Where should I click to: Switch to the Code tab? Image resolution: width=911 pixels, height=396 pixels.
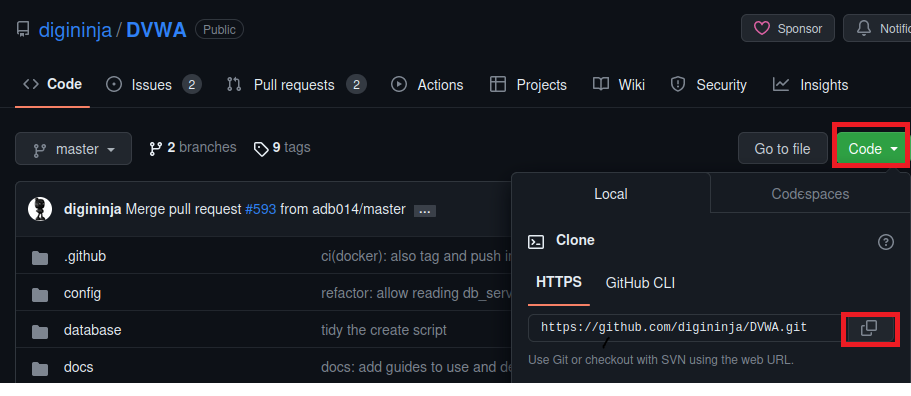(x=52, y=85)
